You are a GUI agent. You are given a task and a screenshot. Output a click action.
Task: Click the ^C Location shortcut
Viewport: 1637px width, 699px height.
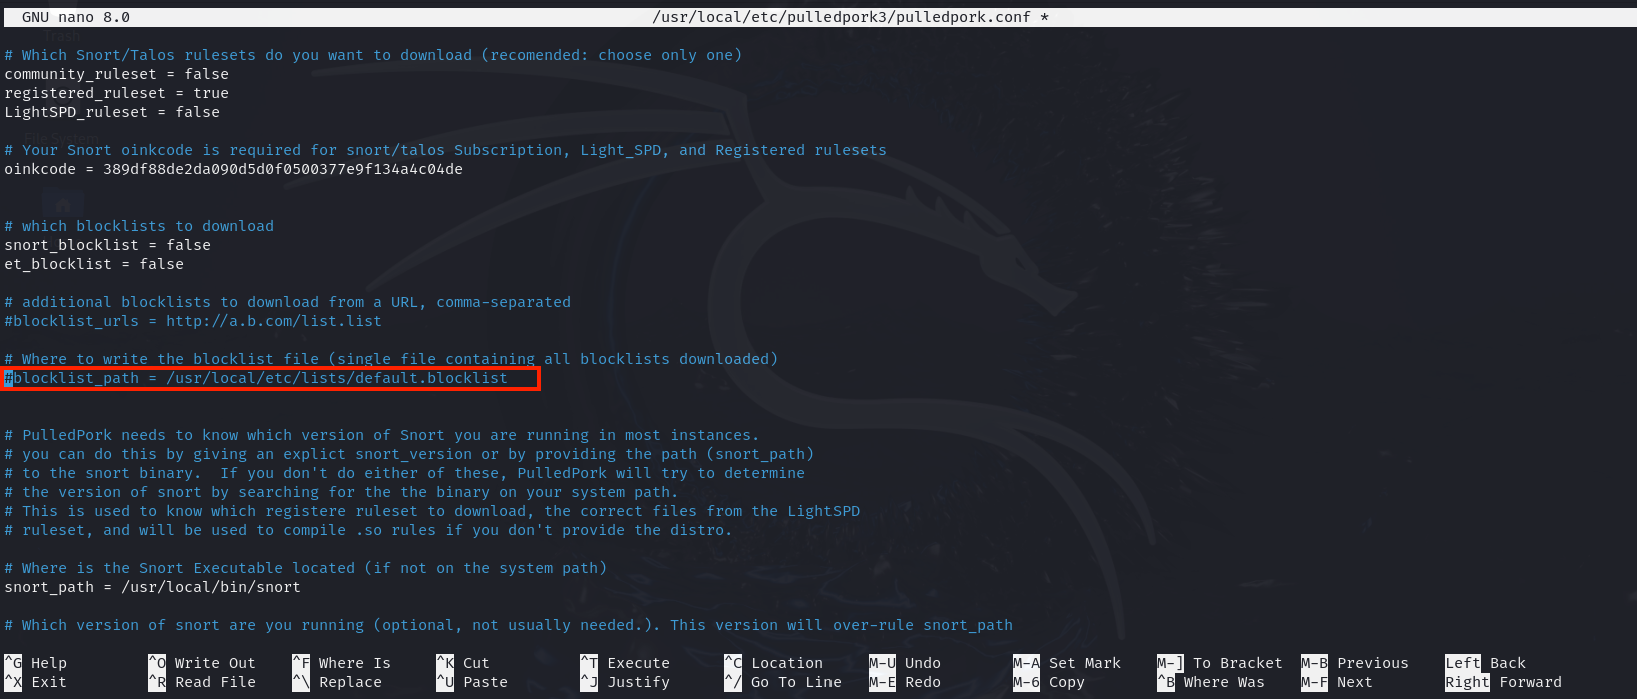(773, 663)
